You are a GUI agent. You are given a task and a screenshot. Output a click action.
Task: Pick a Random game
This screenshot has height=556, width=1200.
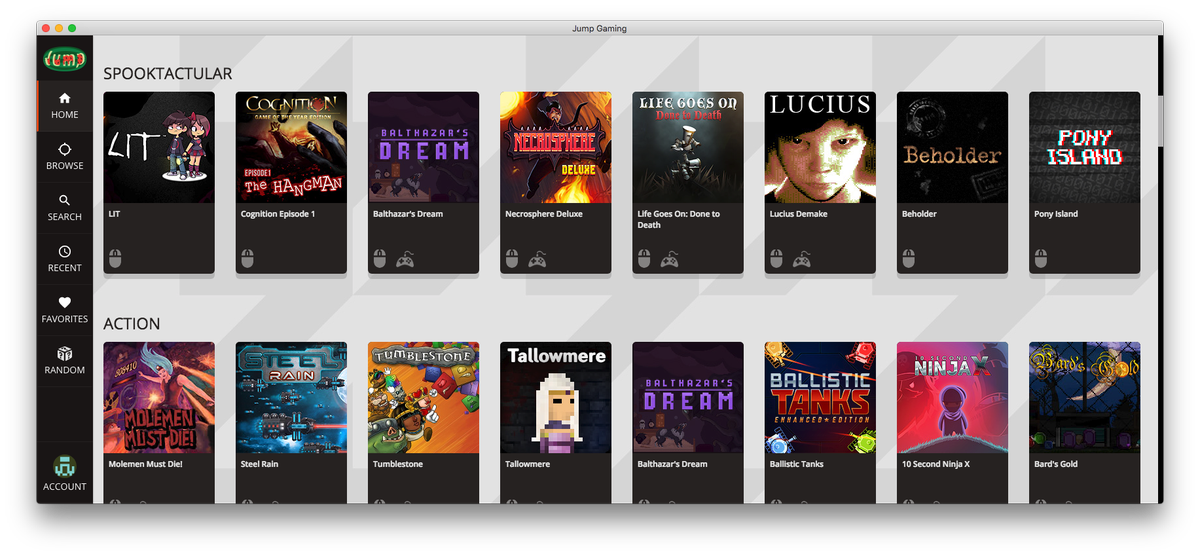coord(64,361)
